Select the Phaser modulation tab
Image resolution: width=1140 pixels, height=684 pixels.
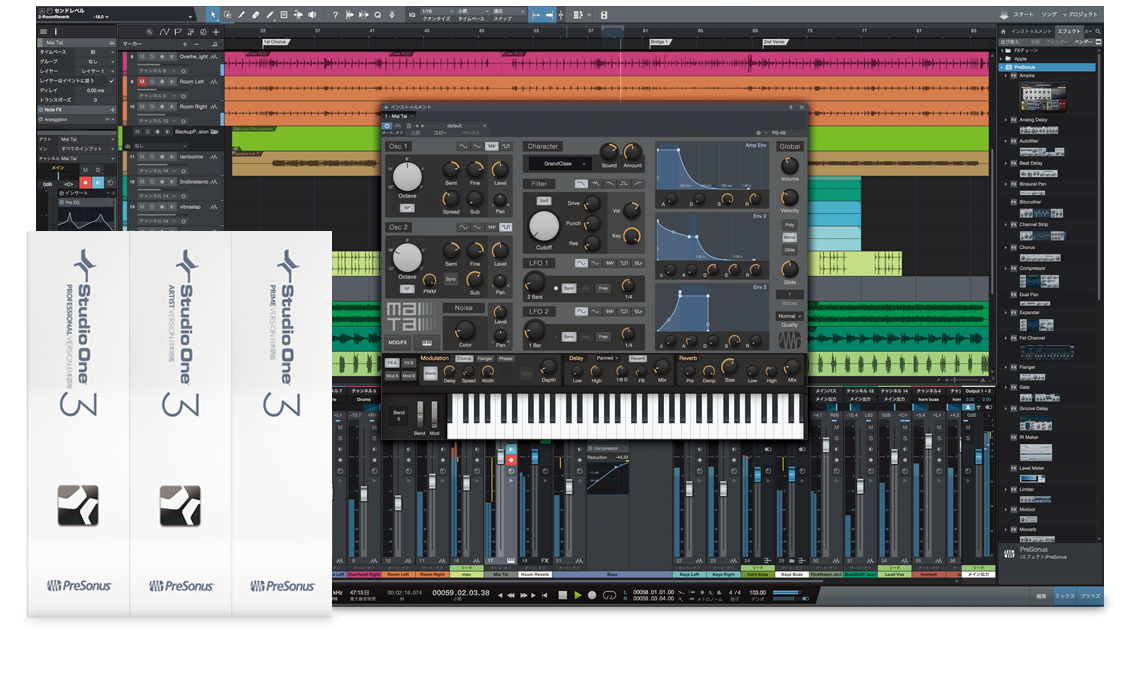(x=505, y=358)
